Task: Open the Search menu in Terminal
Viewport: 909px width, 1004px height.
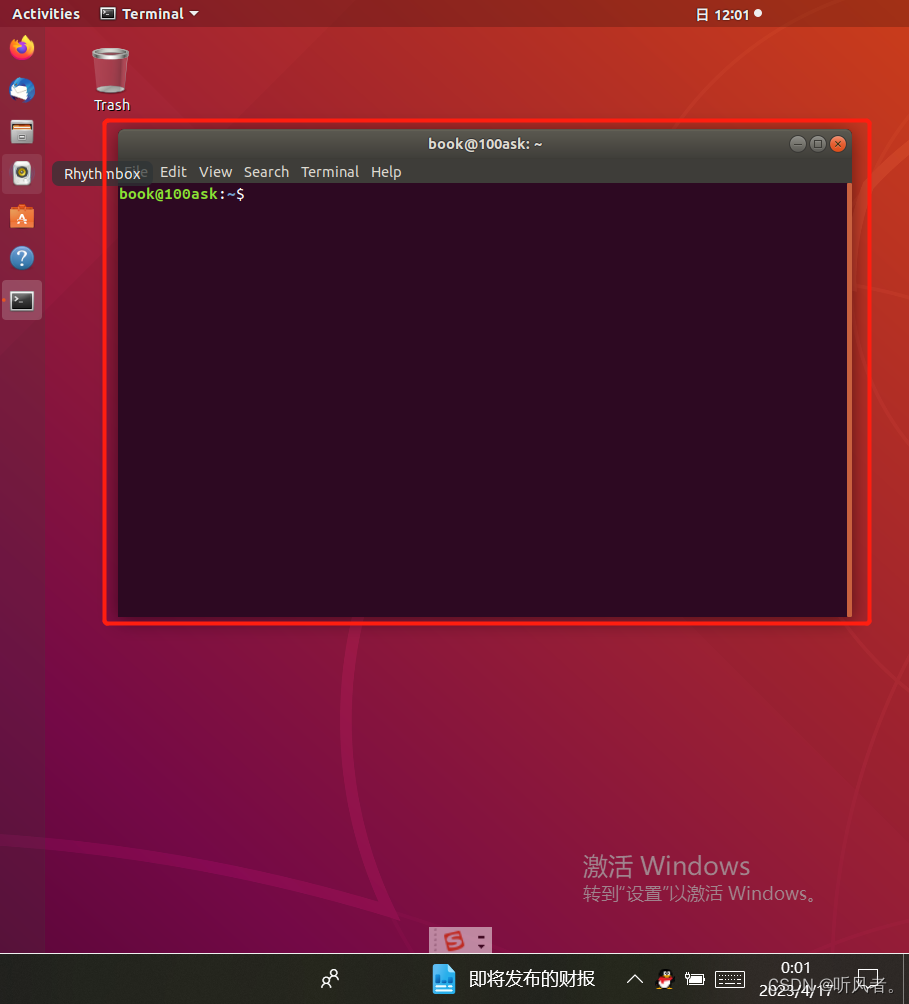Action: [266, 171]
